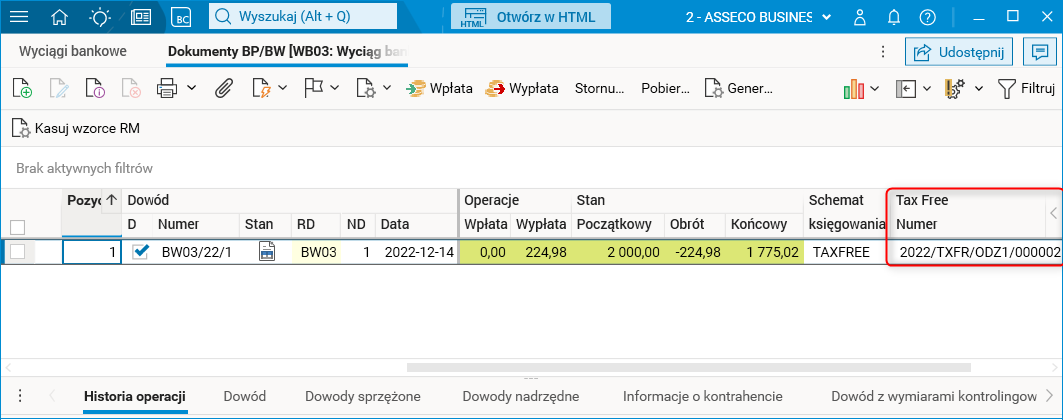Click the Wpłata button
Image resolution: width=1063 pixels, height=420 pixels.
click(439, 88)
